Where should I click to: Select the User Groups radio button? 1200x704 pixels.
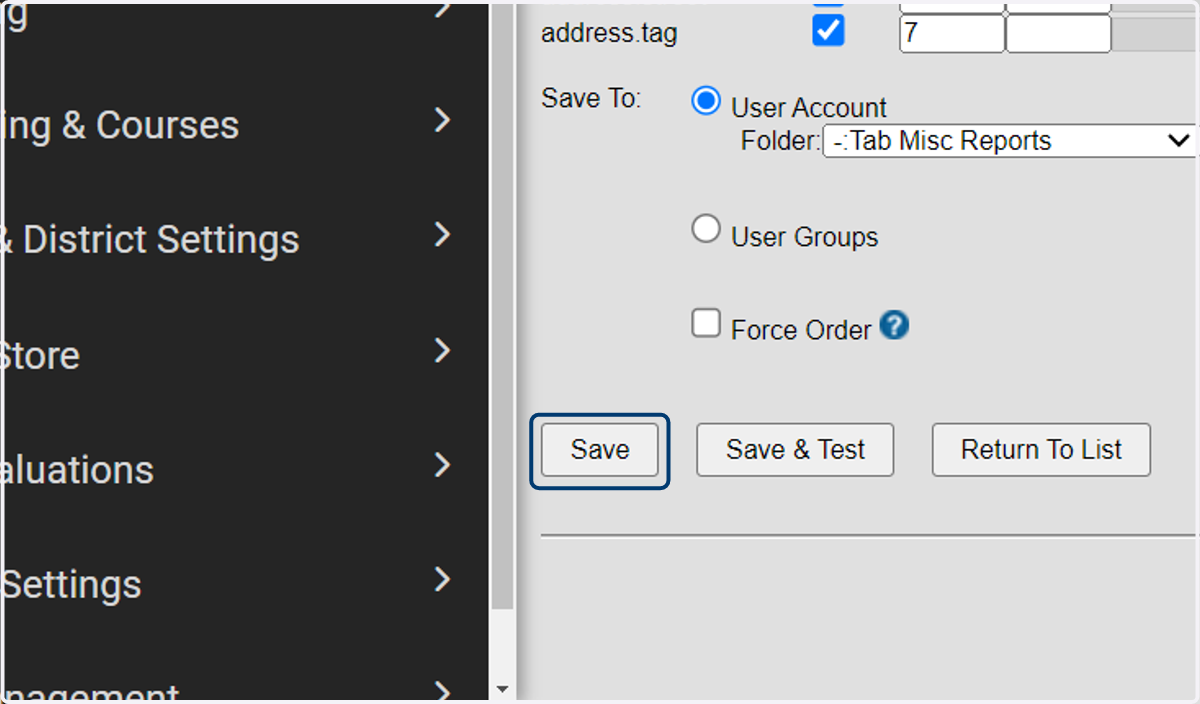(706, 230)
